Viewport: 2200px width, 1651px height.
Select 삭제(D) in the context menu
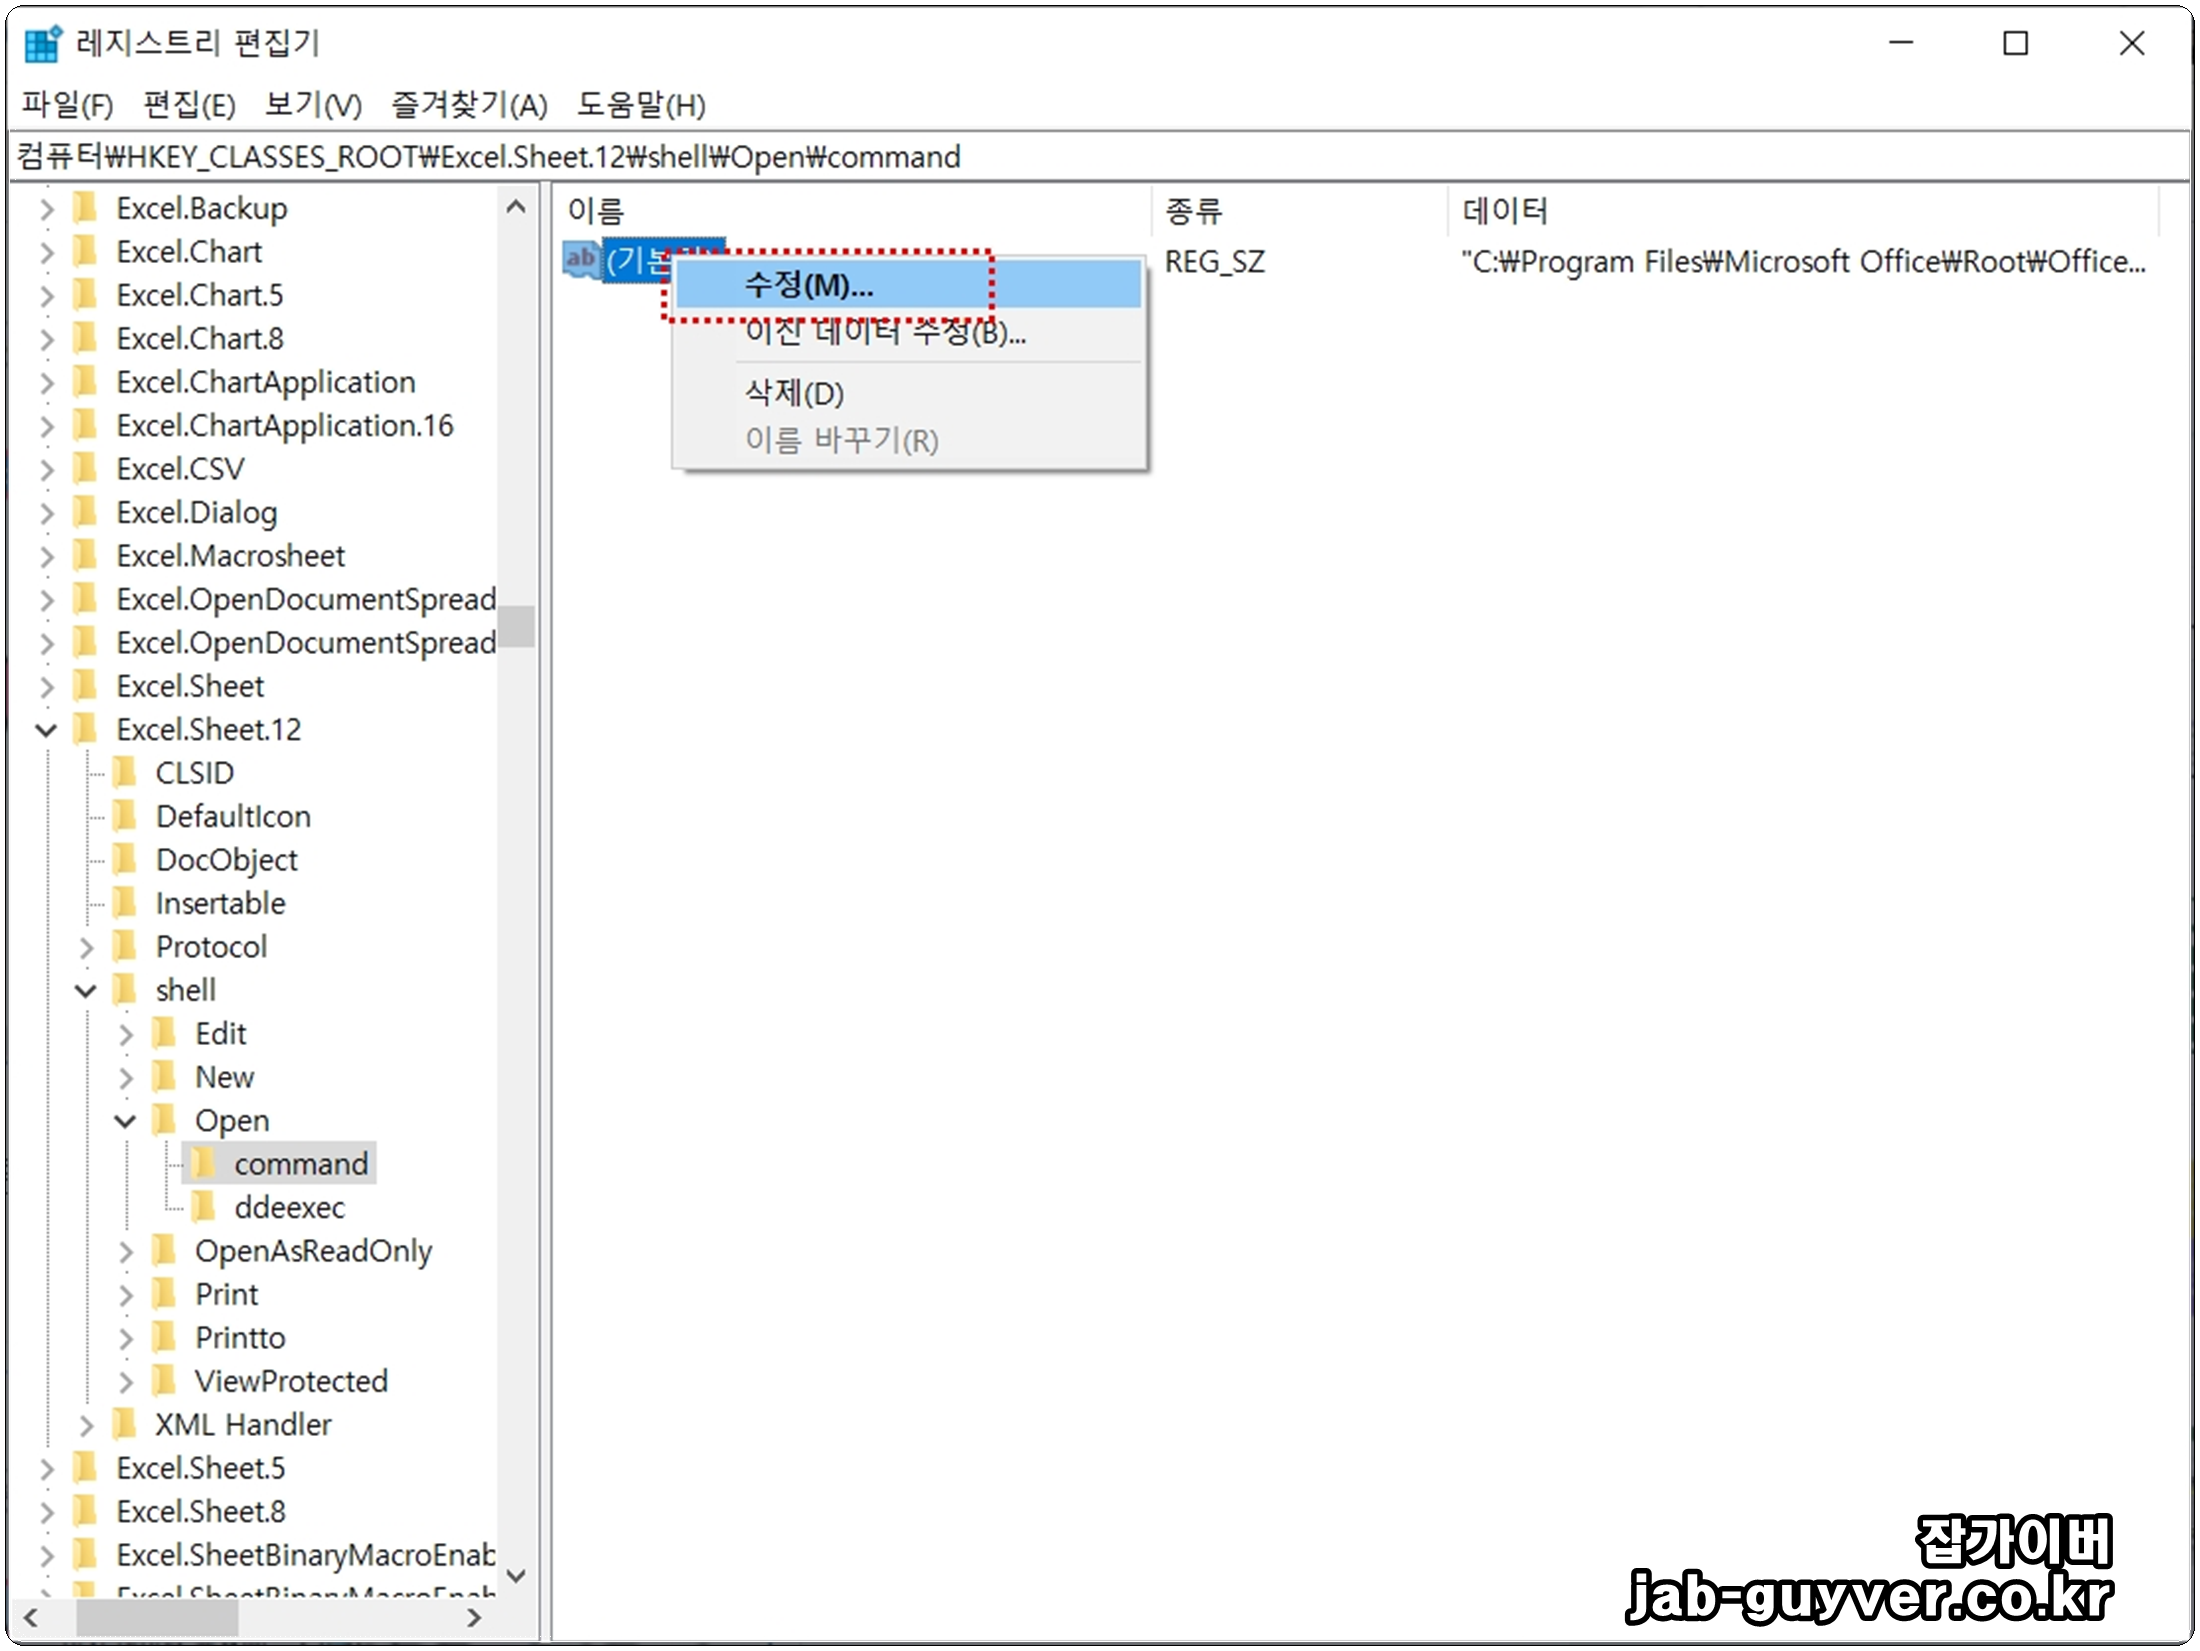[x=794, y=393]
